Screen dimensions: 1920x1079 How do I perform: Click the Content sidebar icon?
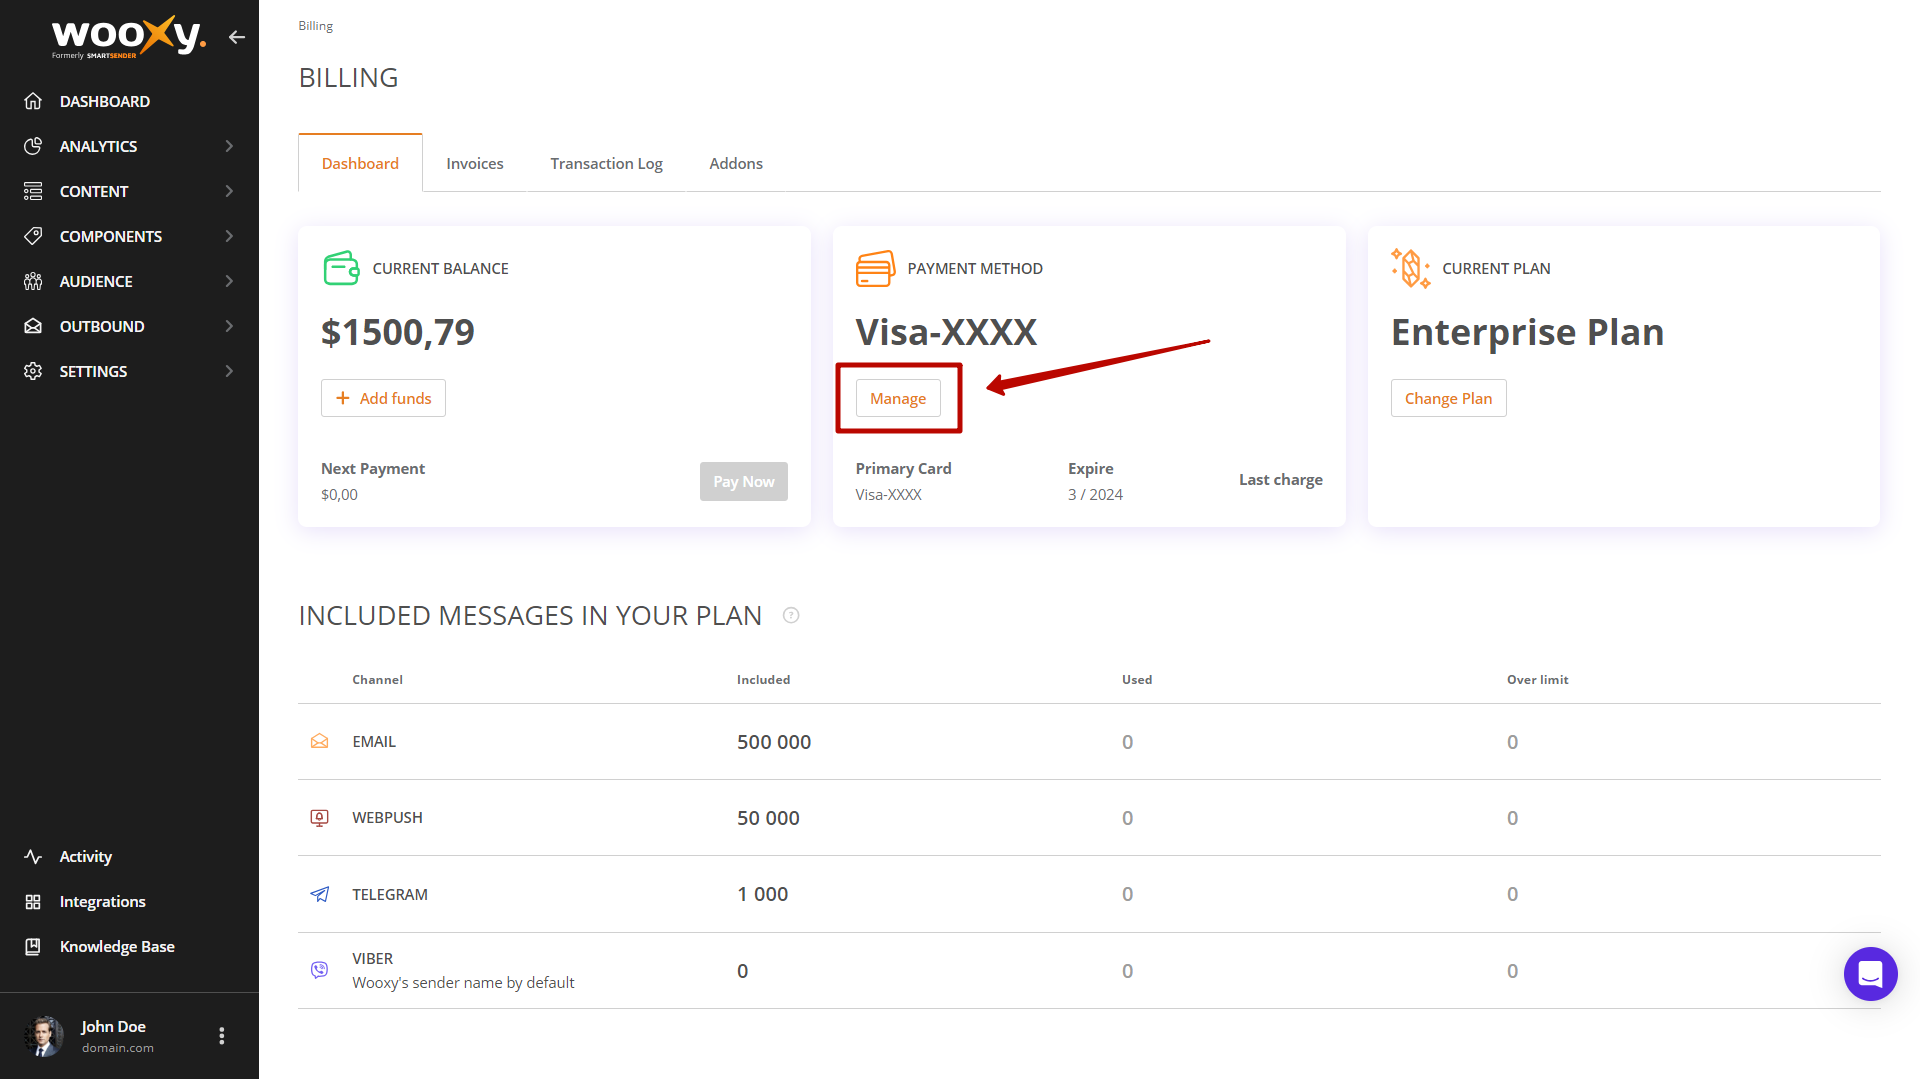click(x=33, y=191)
